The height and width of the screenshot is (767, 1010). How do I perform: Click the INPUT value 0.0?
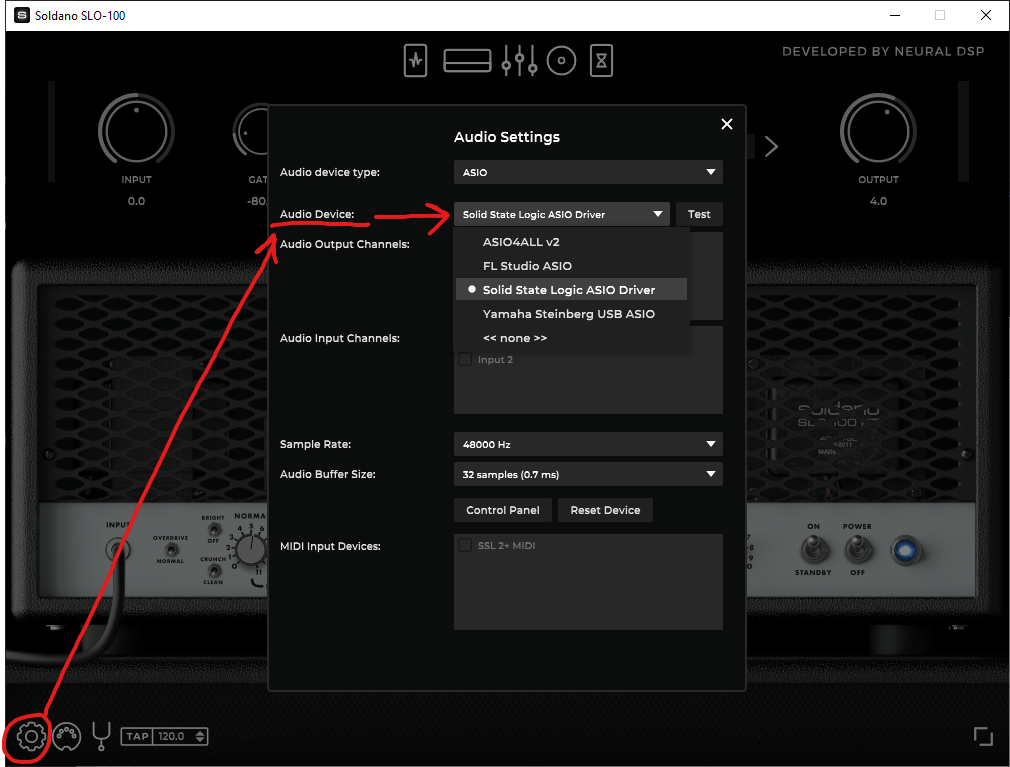(x=136, y=201)
